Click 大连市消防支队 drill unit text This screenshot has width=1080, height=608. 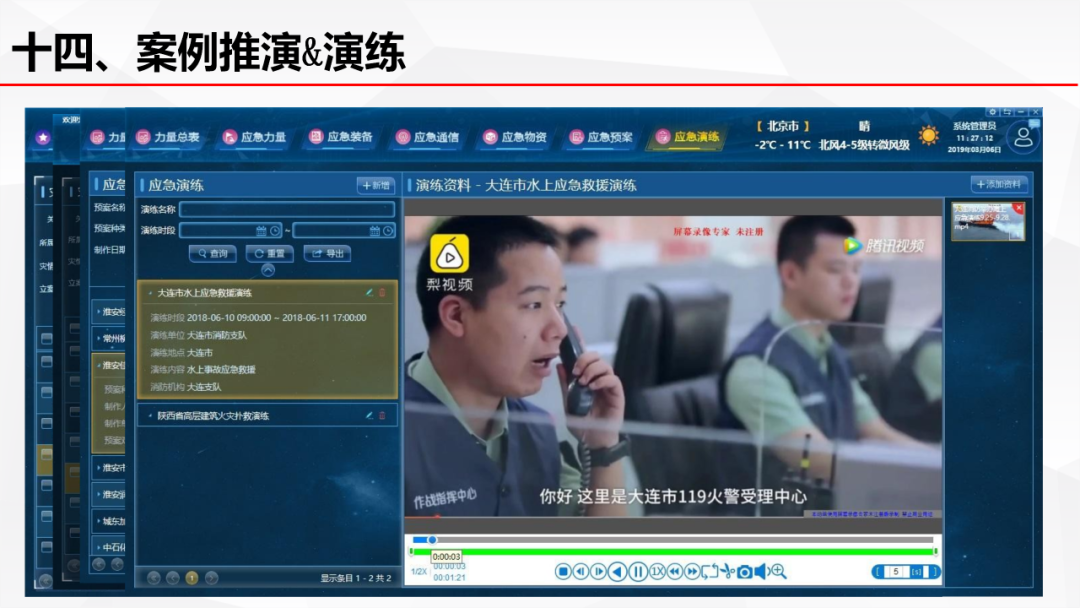[x=217, y=335]
